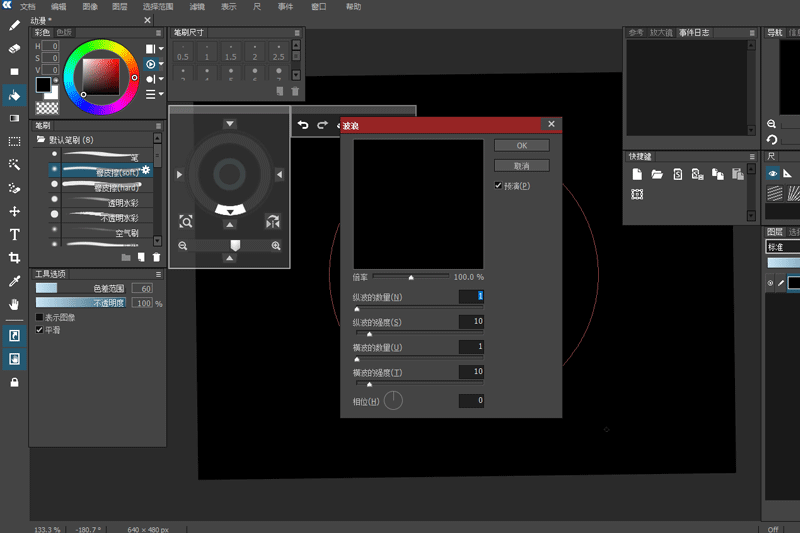Open the 笔刷尺寸 panel options menu
This screenshot has height=533, width=800.
click(x=297, y=33)
